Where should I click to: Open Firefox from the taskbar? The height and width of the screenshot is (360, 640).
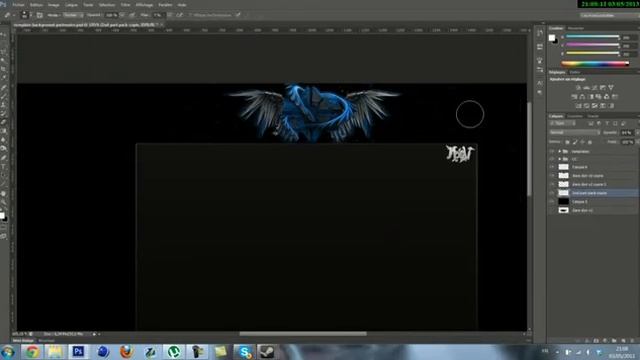127,351
